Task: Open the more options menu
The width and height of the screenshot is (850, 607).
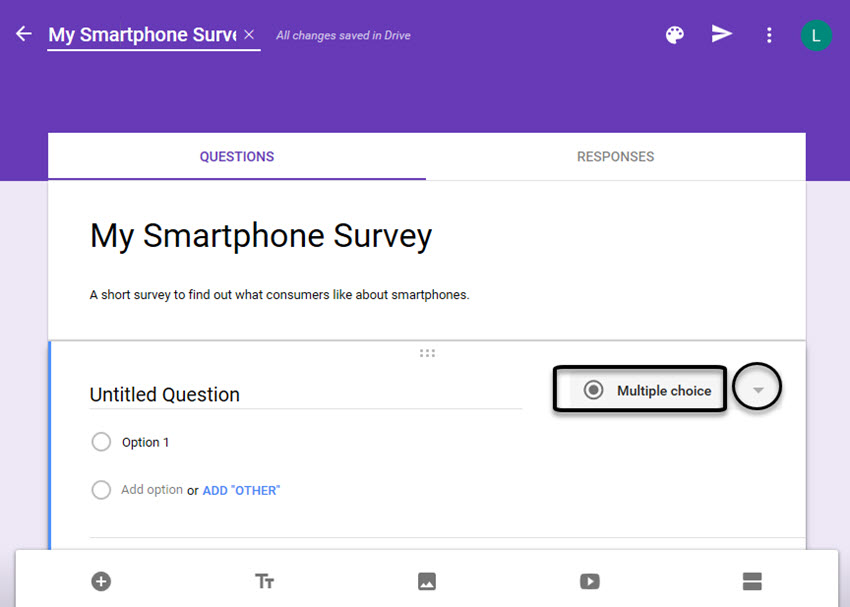Action: [769, 35]
